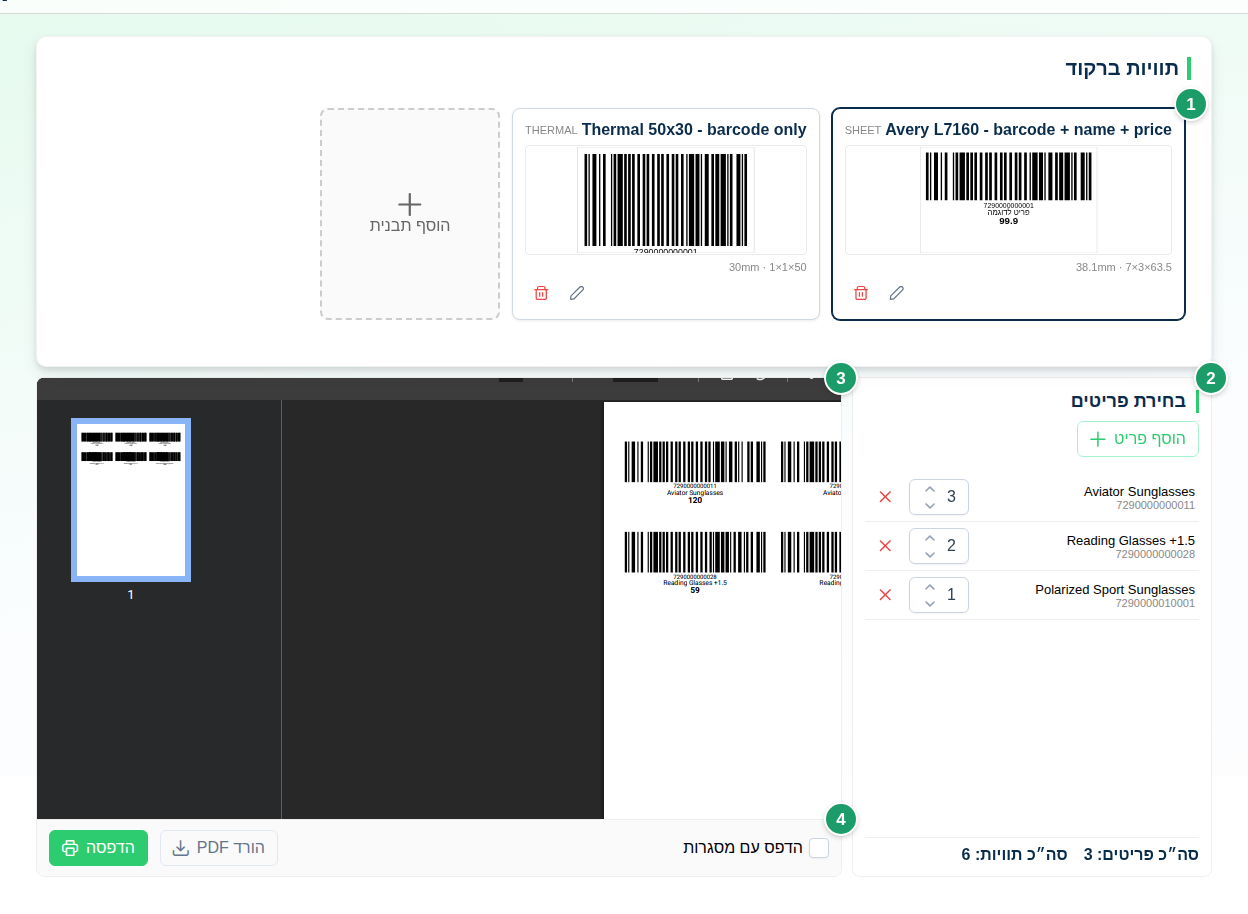Click the Polarized Sport Sunglasses item name
Image resolution: width=1248 pixels, height=914 pixels.
point(1115,590)
